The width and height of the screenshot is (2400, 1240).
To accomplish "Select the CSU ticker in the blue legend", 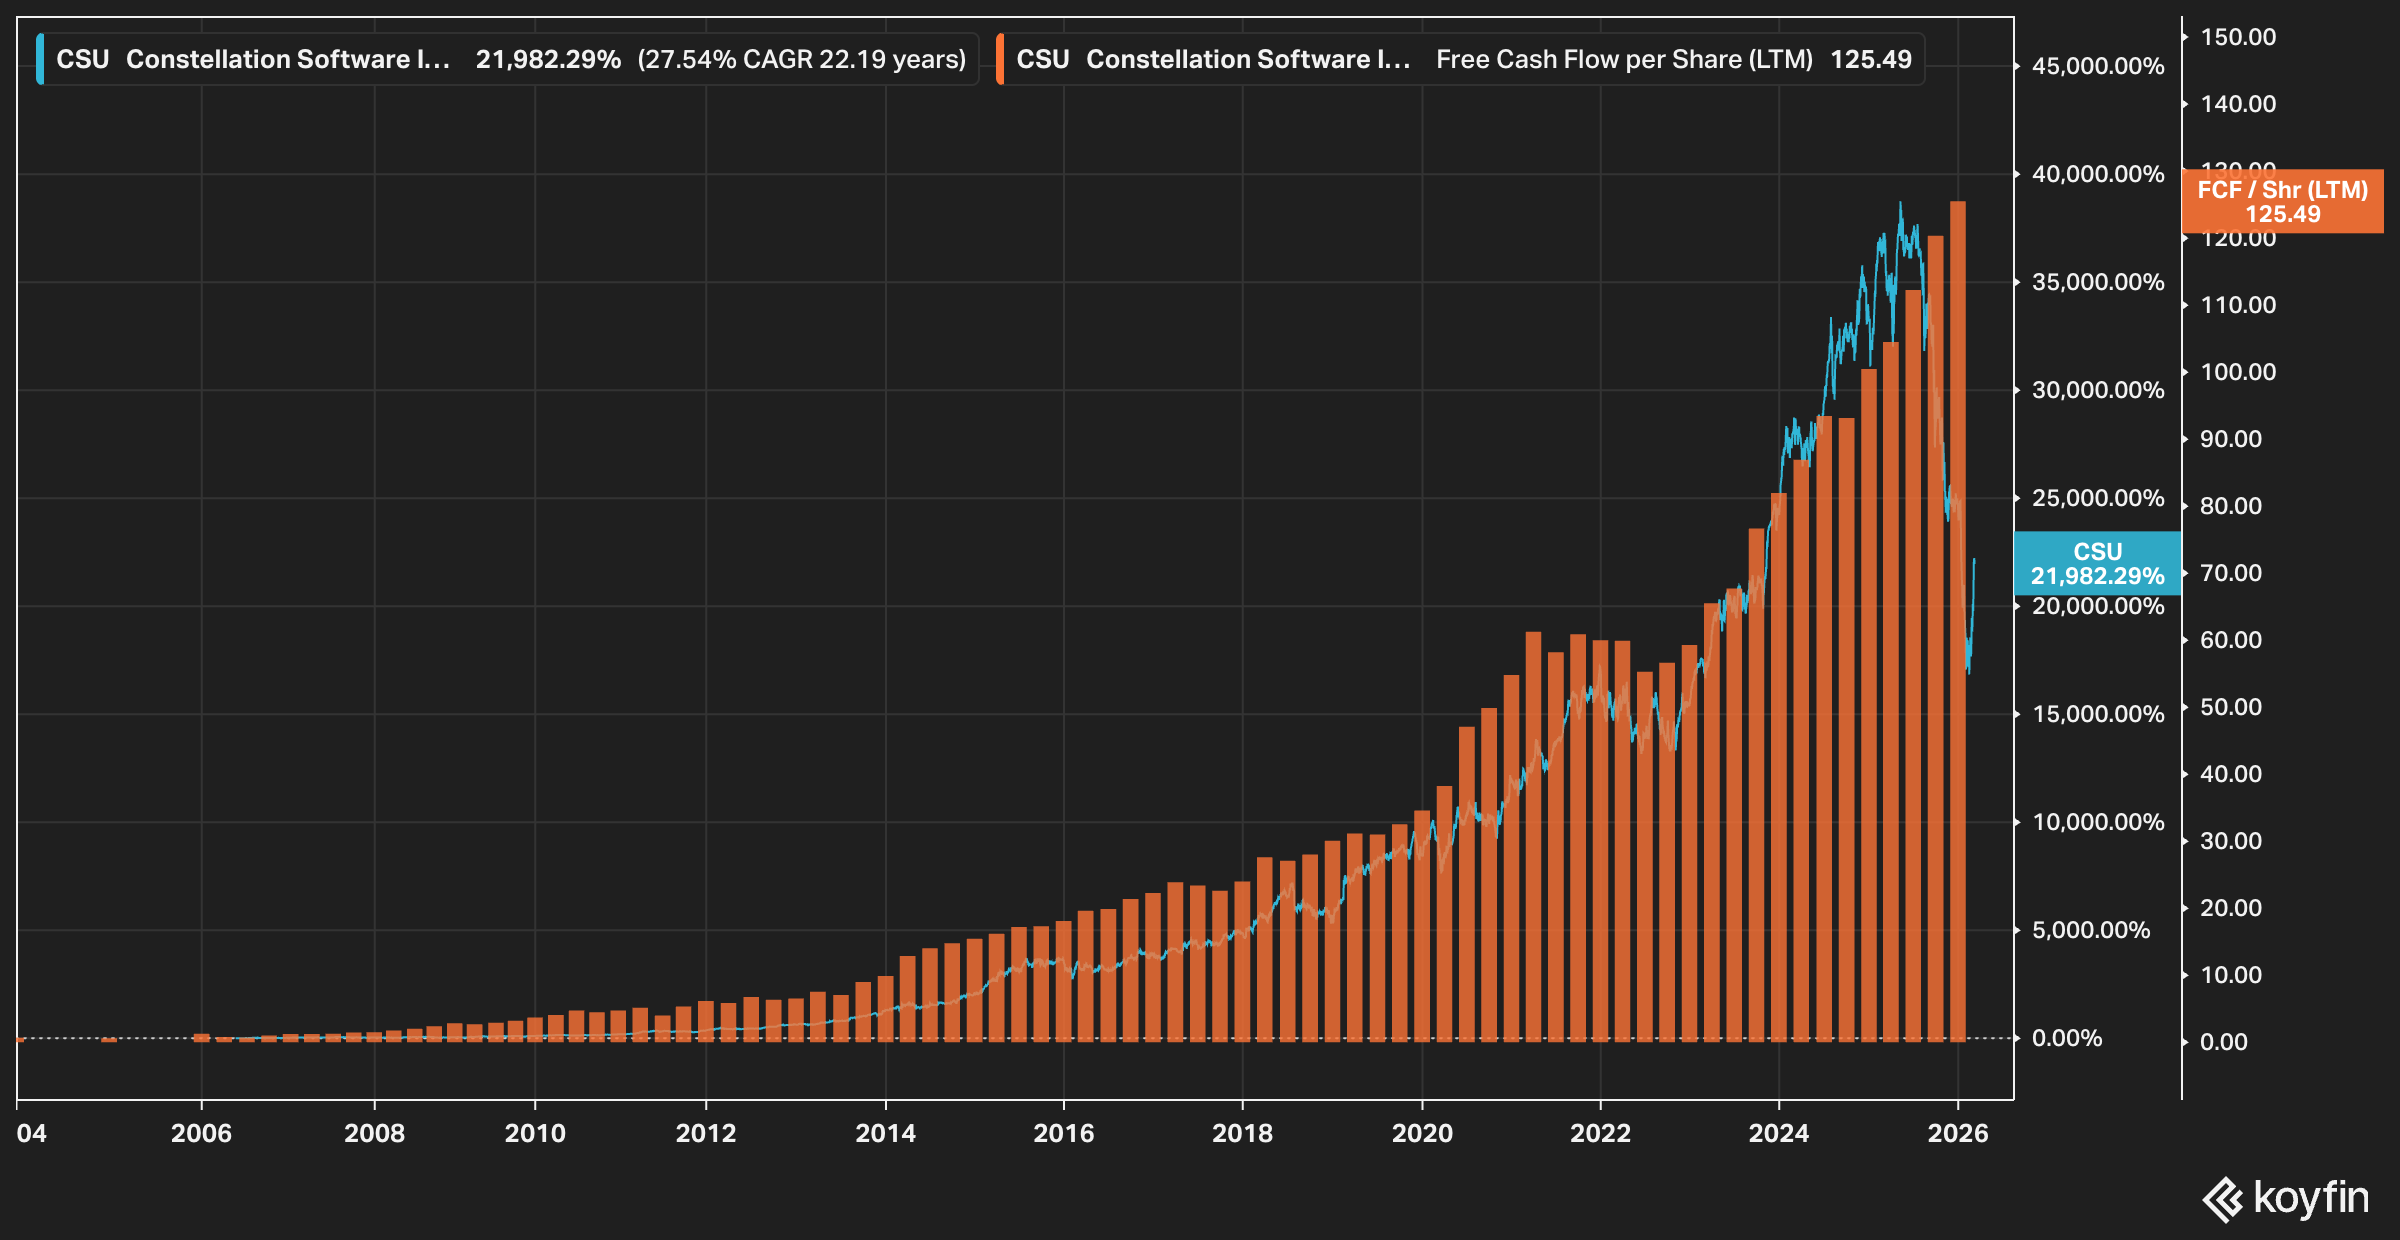I will 82,59.
